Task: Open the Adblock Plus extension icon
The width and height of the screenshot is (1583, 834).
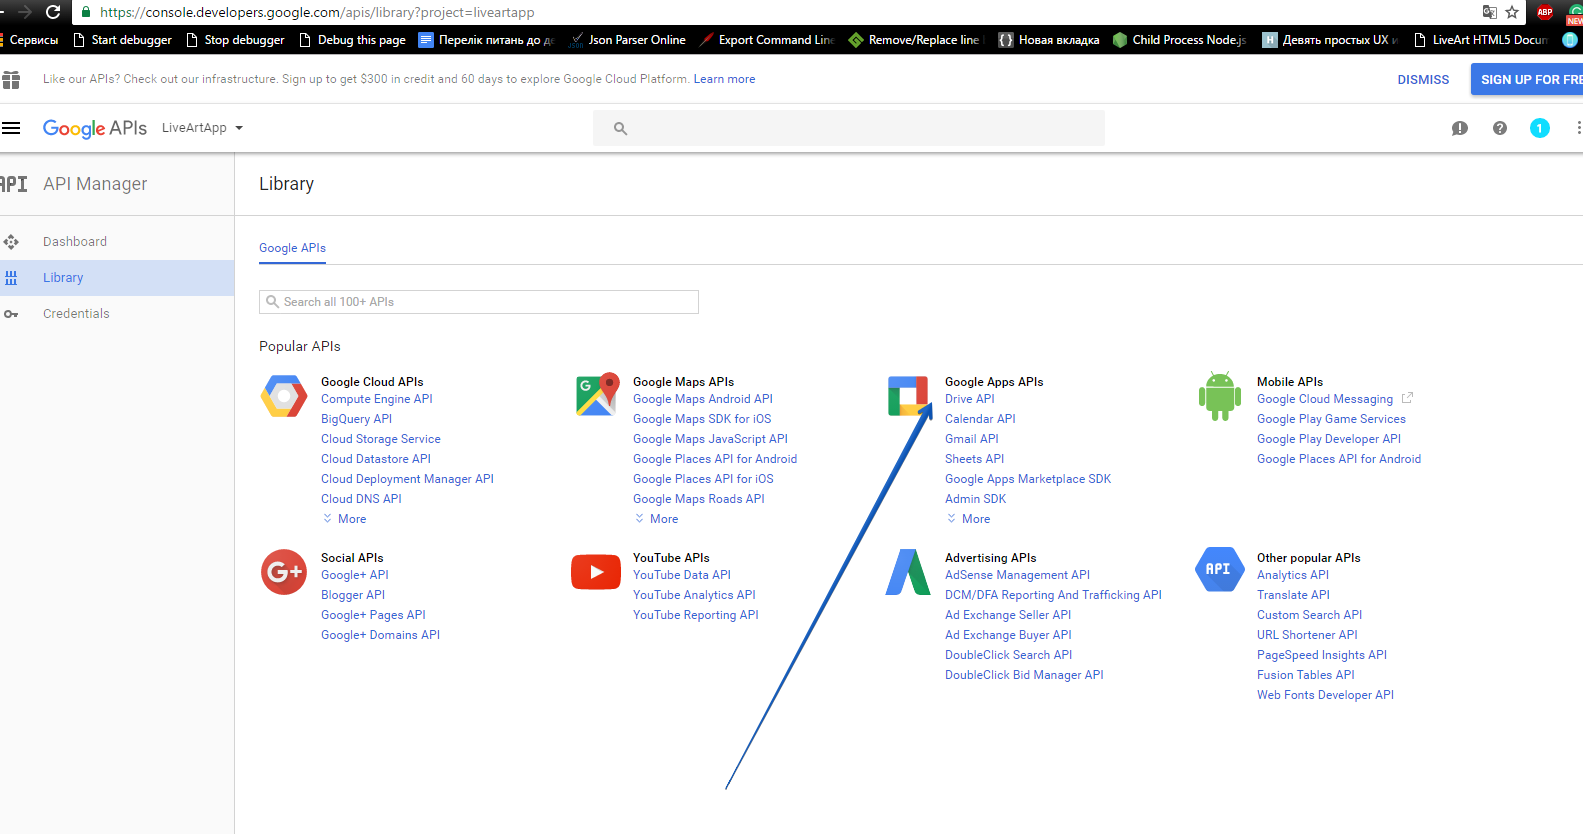Action: coord(1545,12)
